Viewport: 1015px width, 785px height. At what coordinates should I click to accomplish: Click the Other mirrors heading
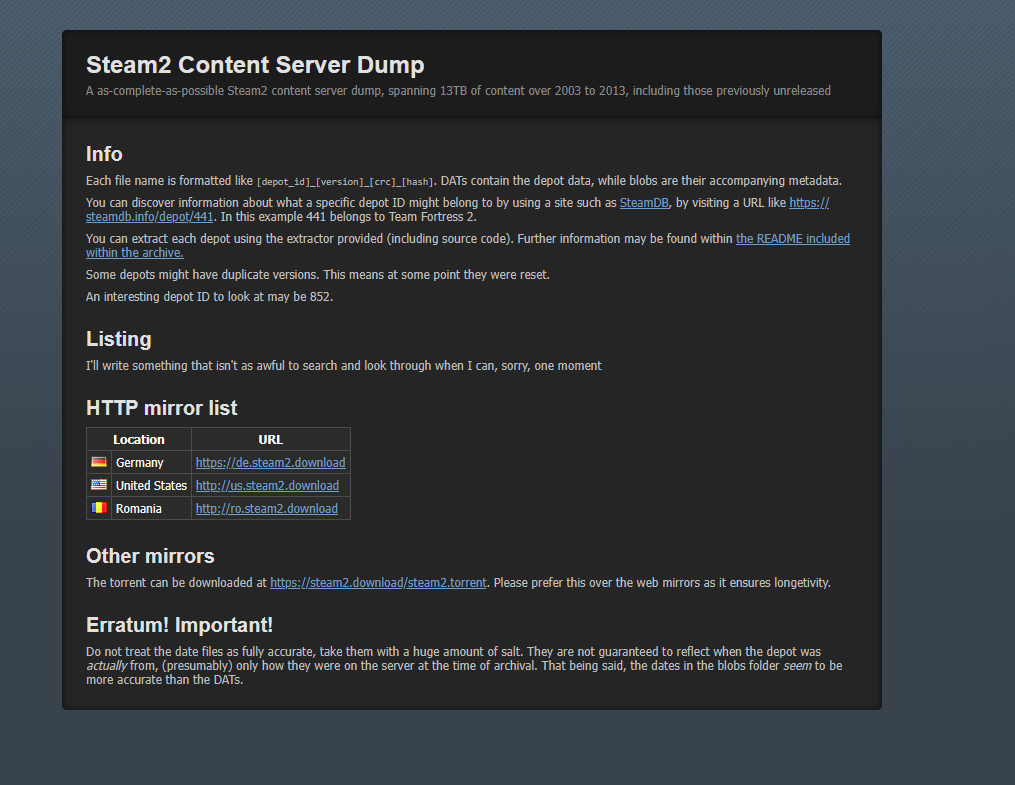(x=150, y=556)
